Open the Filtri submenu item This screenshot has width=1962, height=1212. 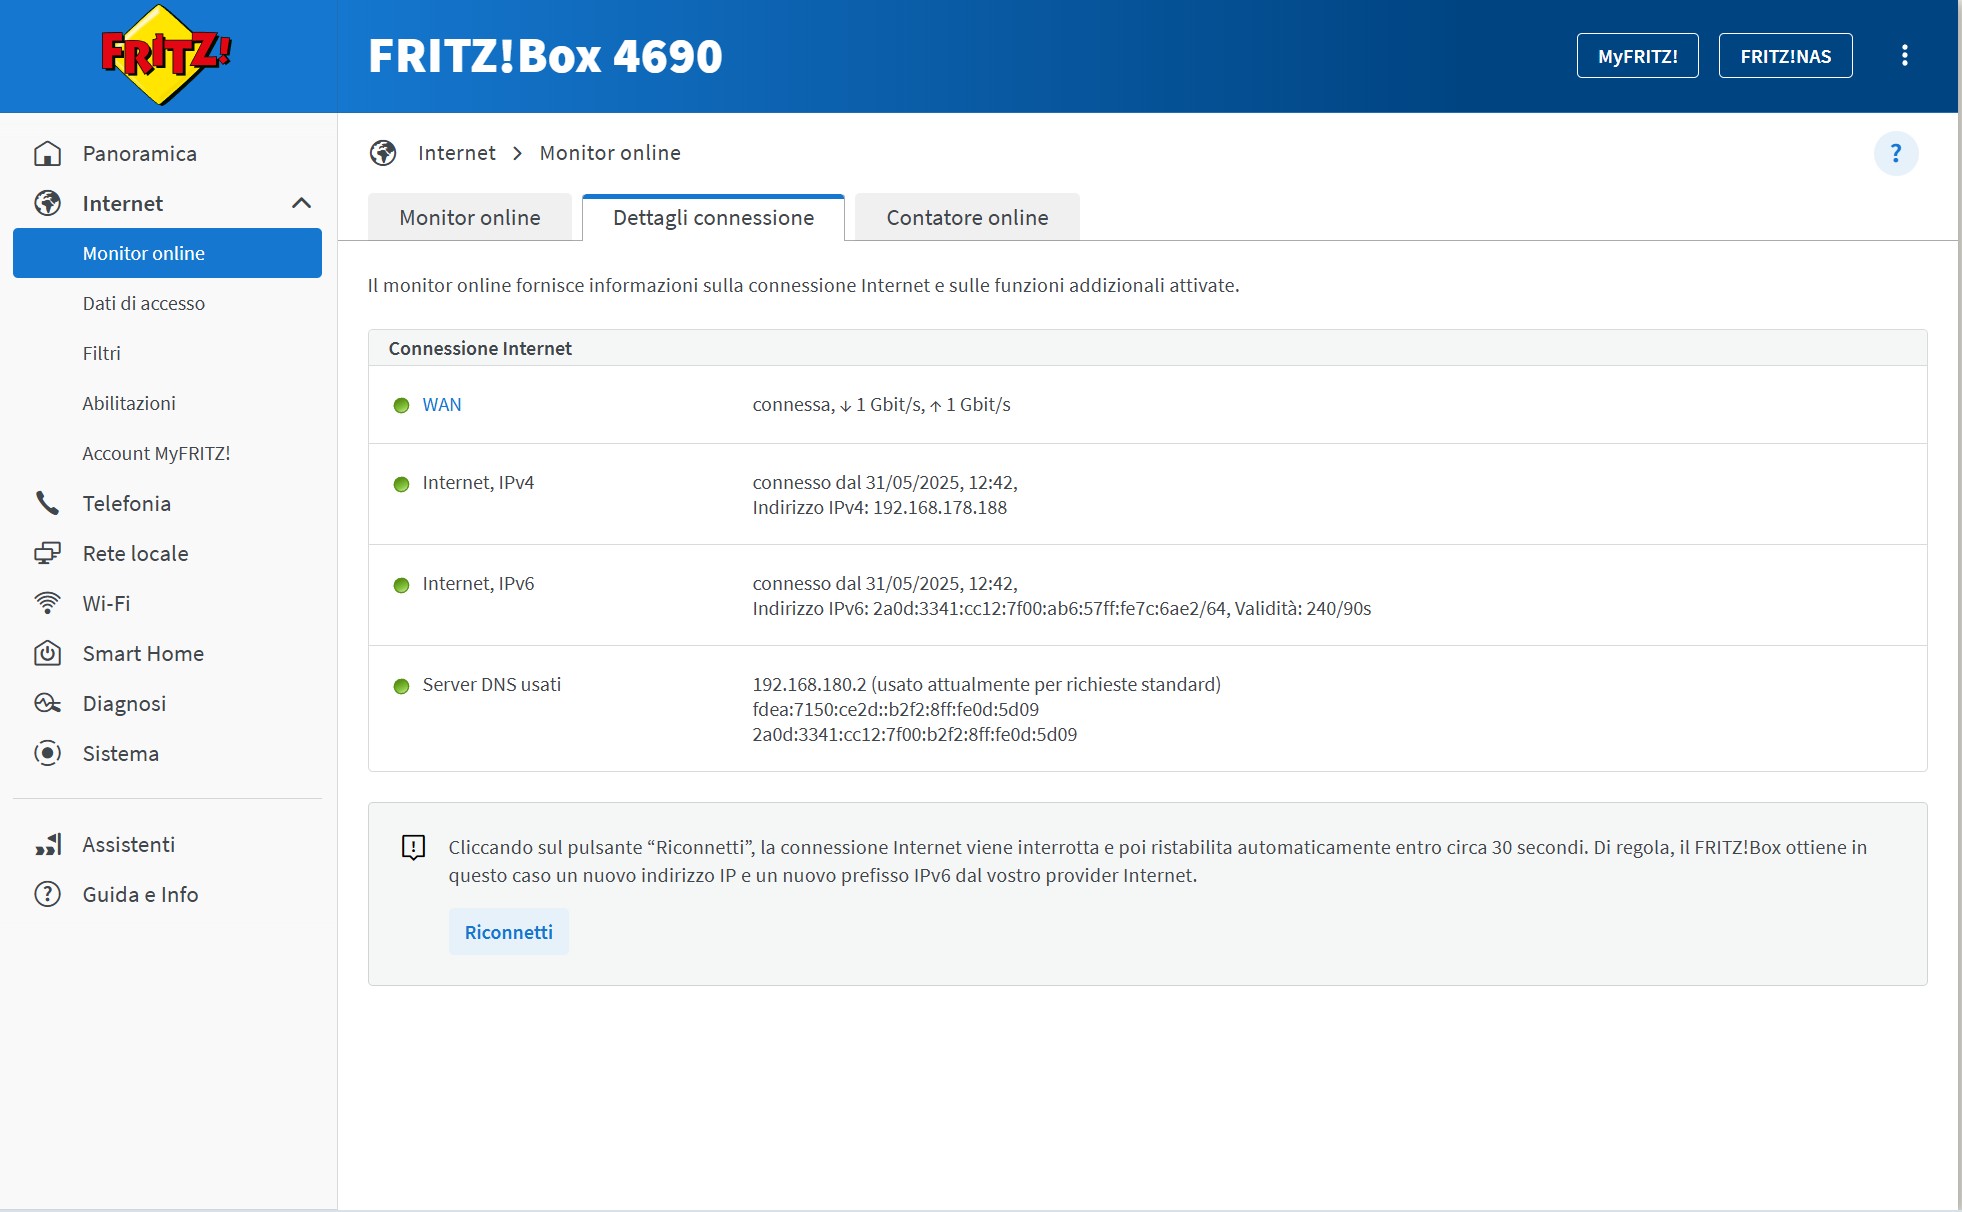pyautogui.click(x=101, y=353)
